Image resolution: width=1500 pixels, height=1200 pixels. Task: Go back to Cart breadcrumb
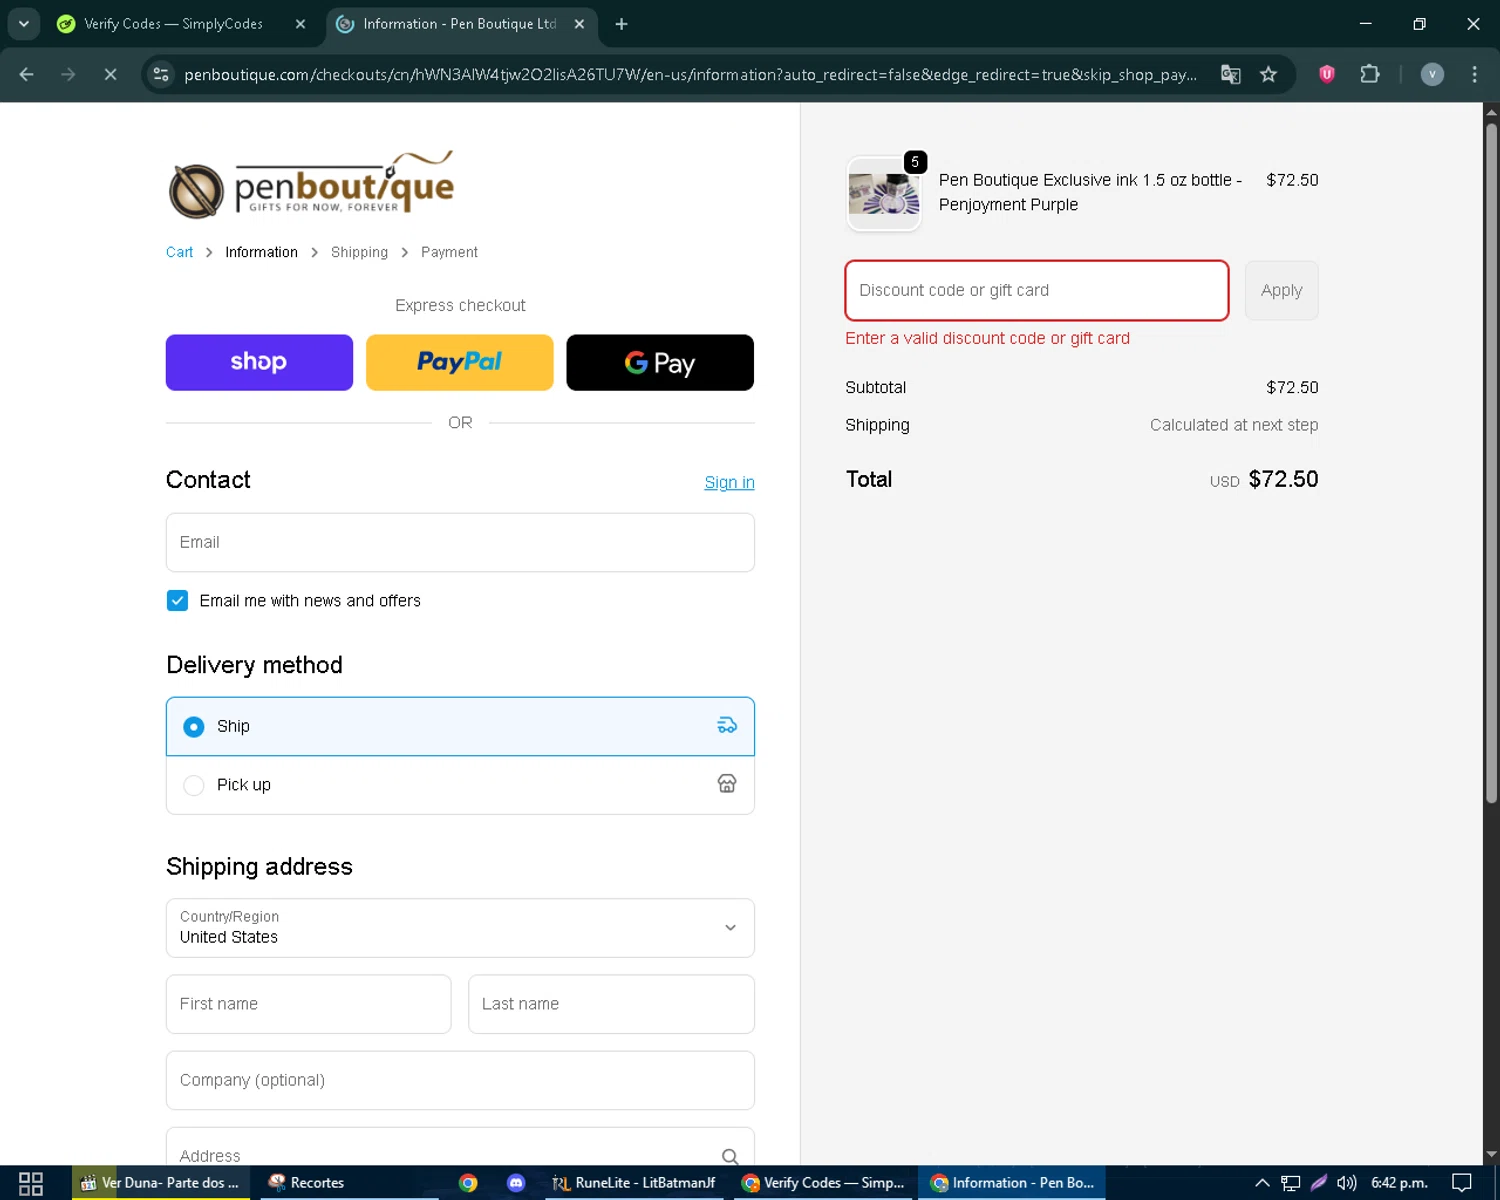click(179, 252)
